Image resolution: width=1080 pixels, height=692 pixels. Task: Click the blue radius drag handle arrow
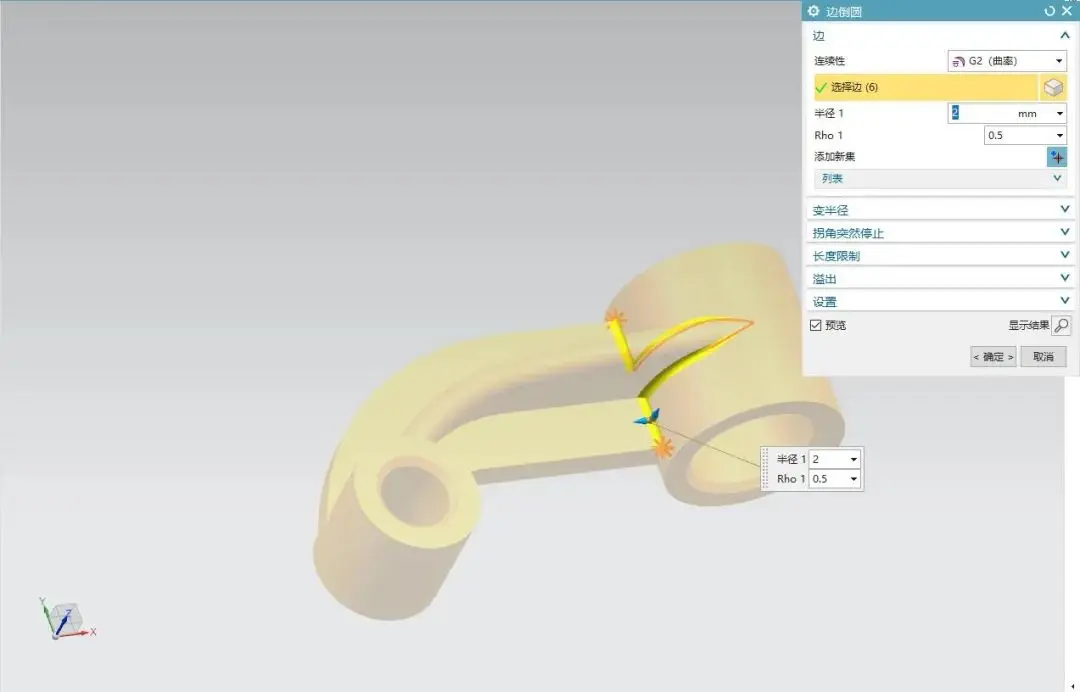(646, 418)
